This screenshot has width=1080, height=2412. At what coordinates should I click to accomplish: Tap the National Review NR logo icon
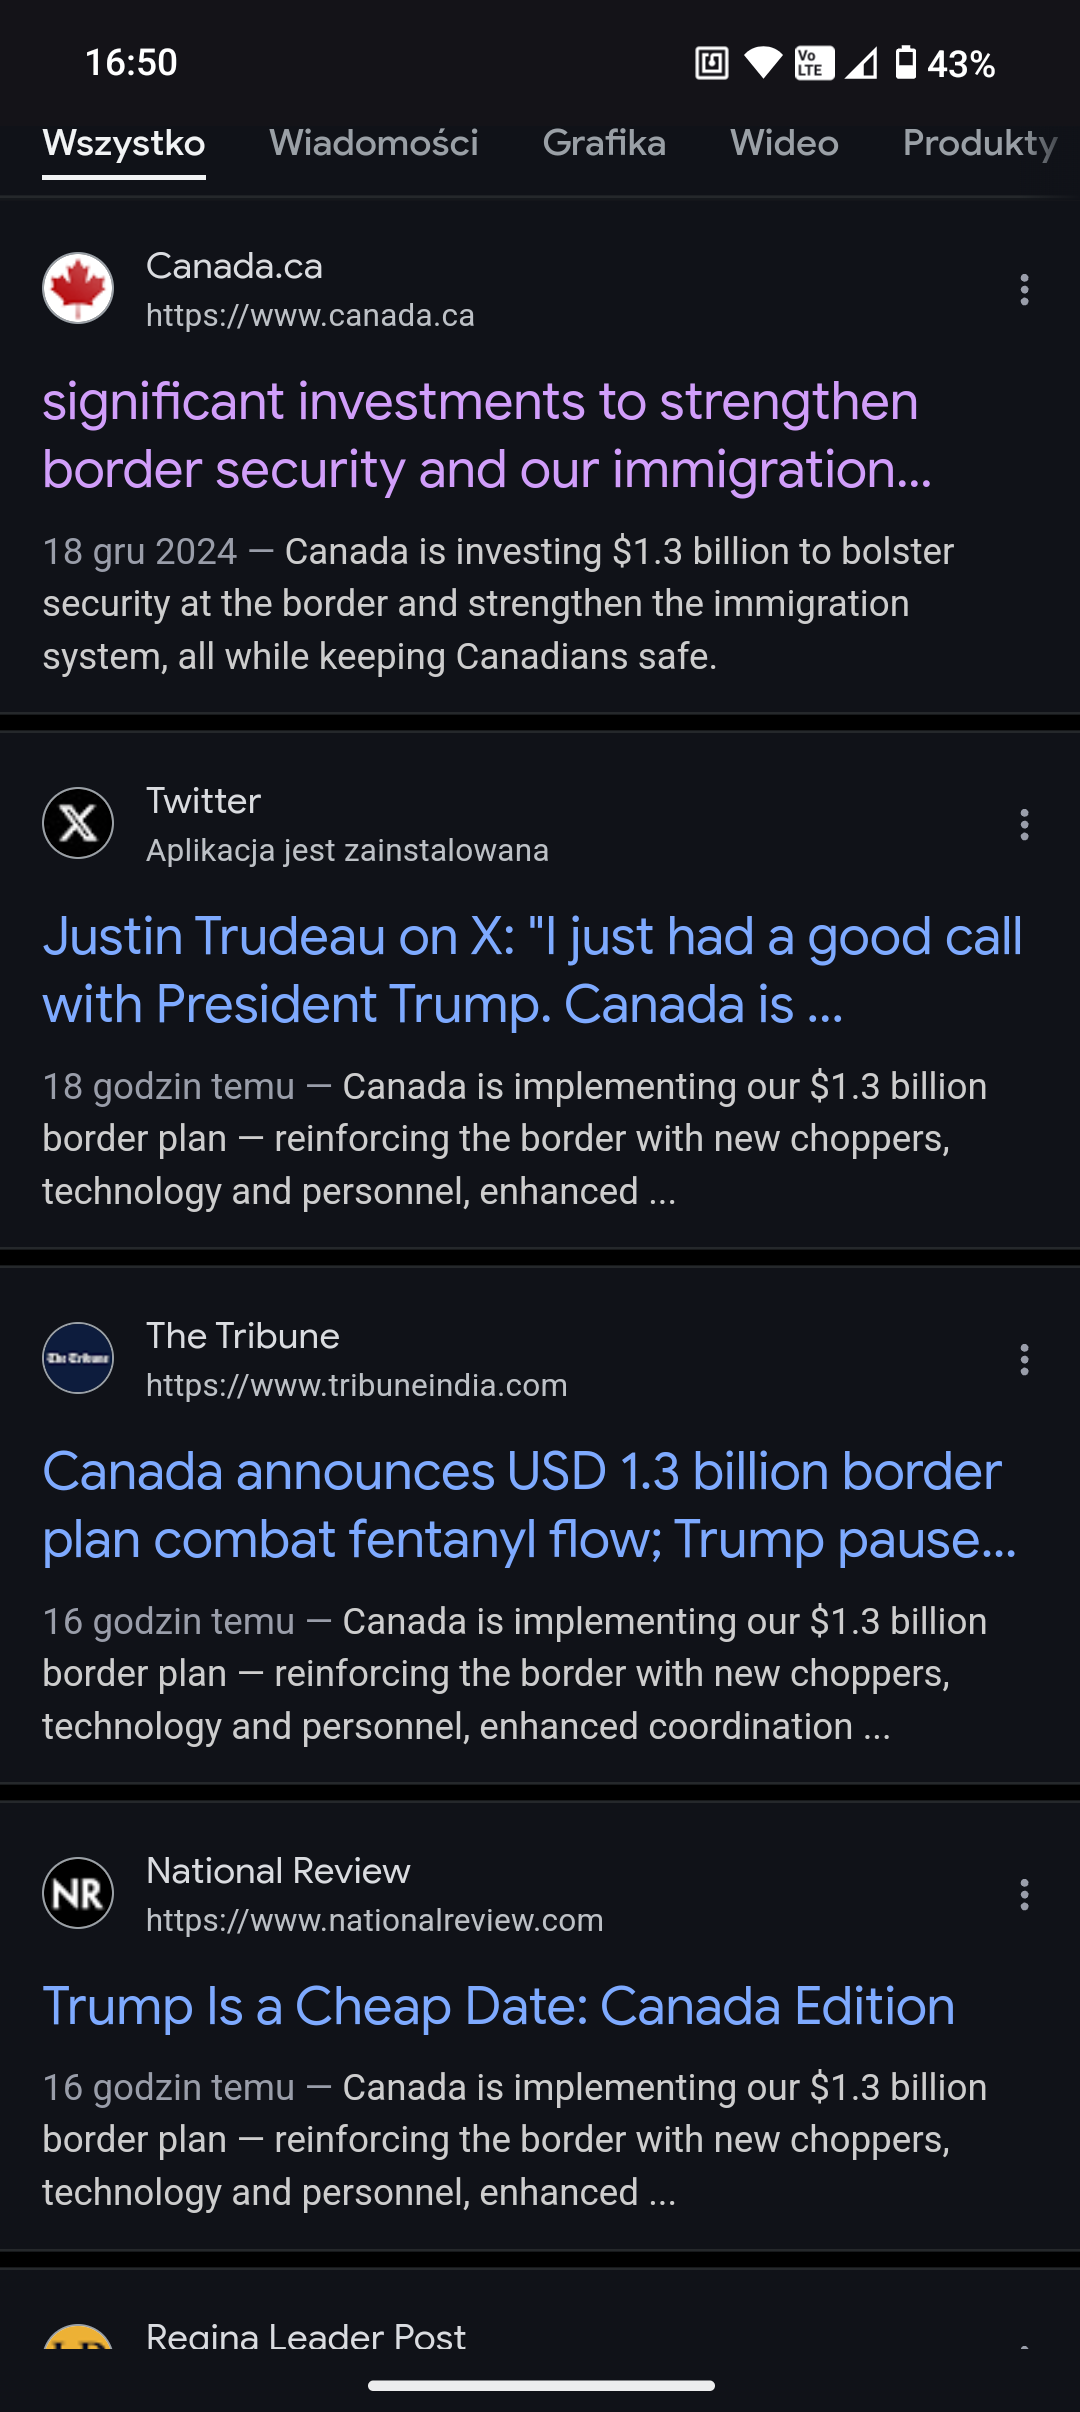(78, 1893)
